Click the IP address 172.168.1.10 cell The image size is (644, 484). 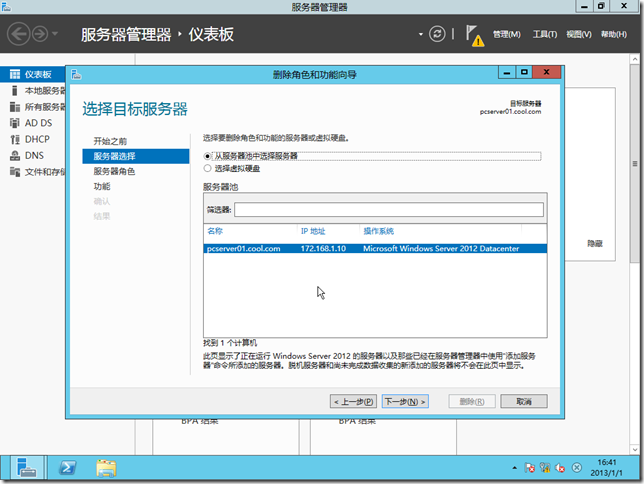[323, 249]
